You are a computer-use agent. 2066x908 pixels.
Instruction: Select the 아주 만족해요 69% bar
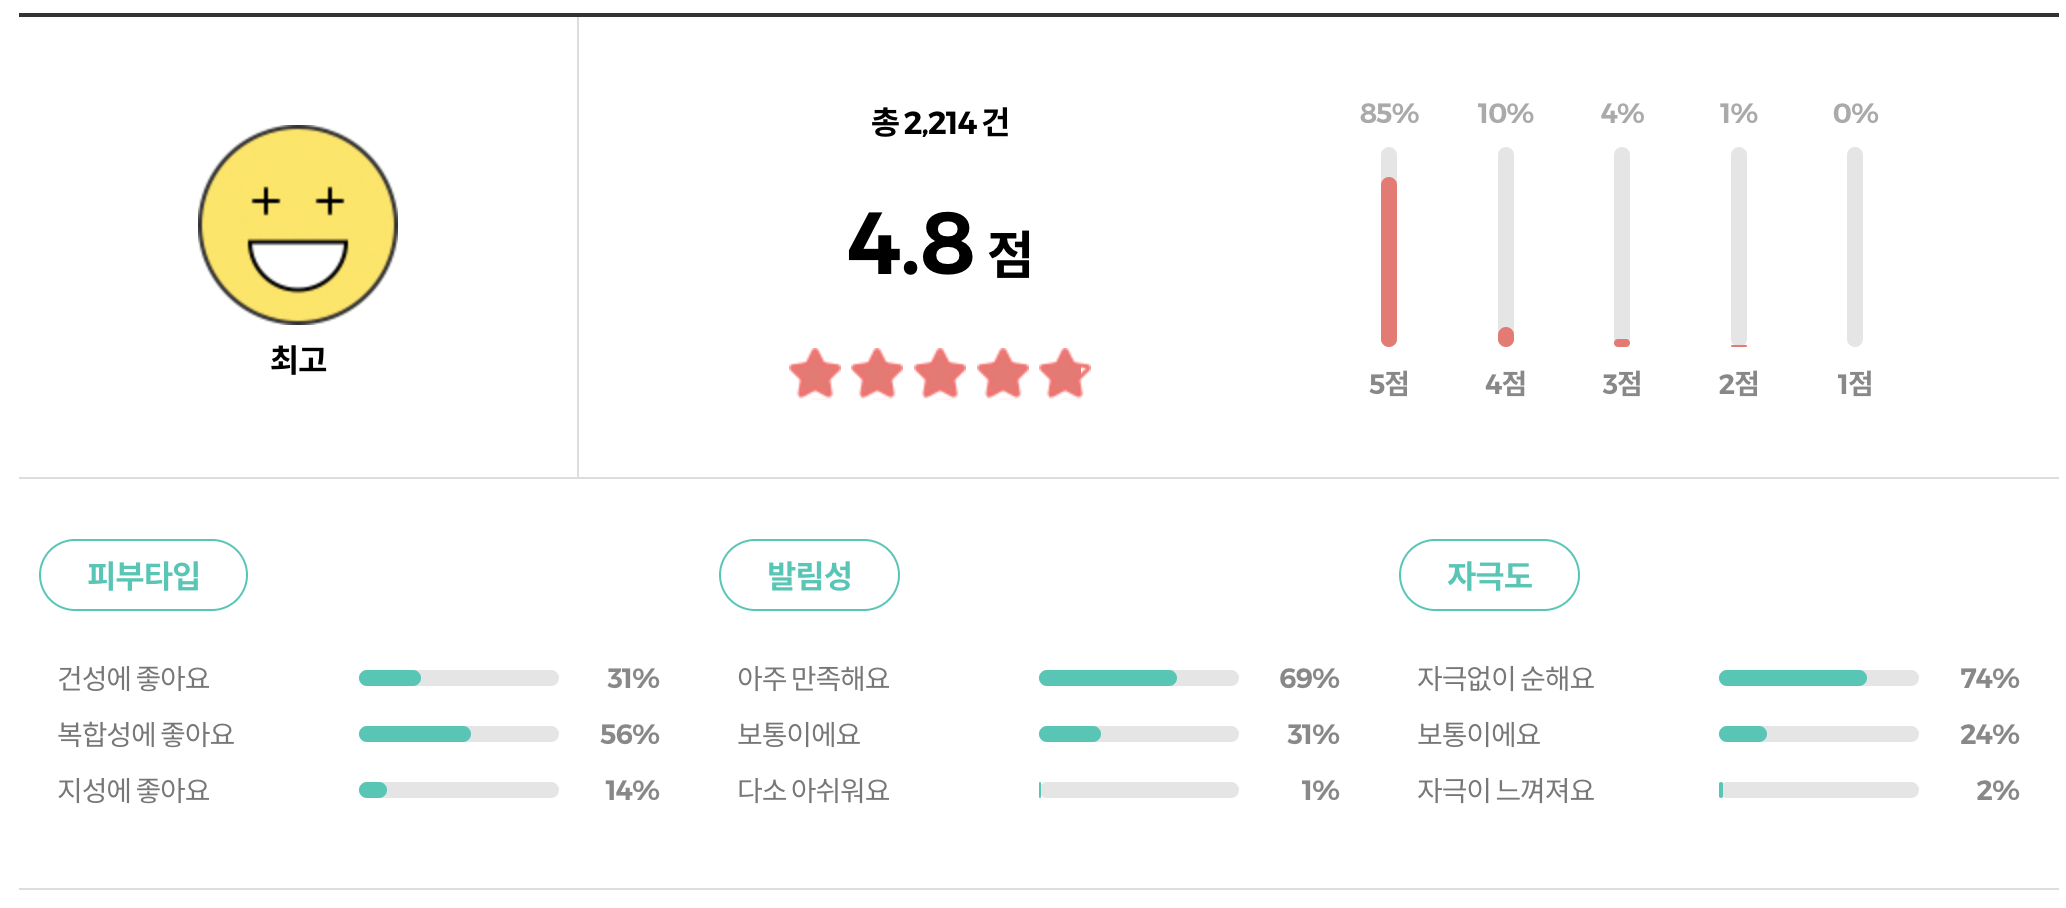(1139, 677)
